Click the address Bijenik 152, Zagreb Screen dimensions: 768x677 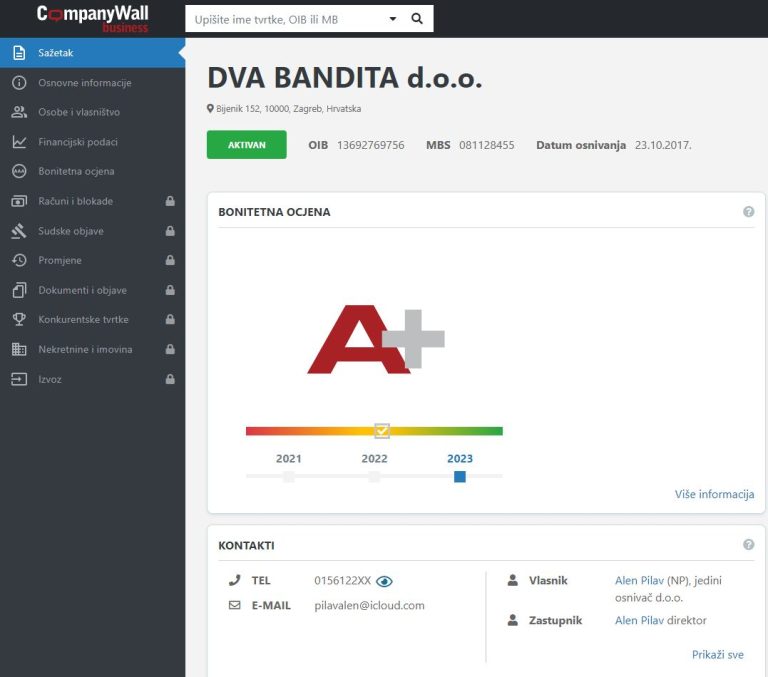coord(288,109)
